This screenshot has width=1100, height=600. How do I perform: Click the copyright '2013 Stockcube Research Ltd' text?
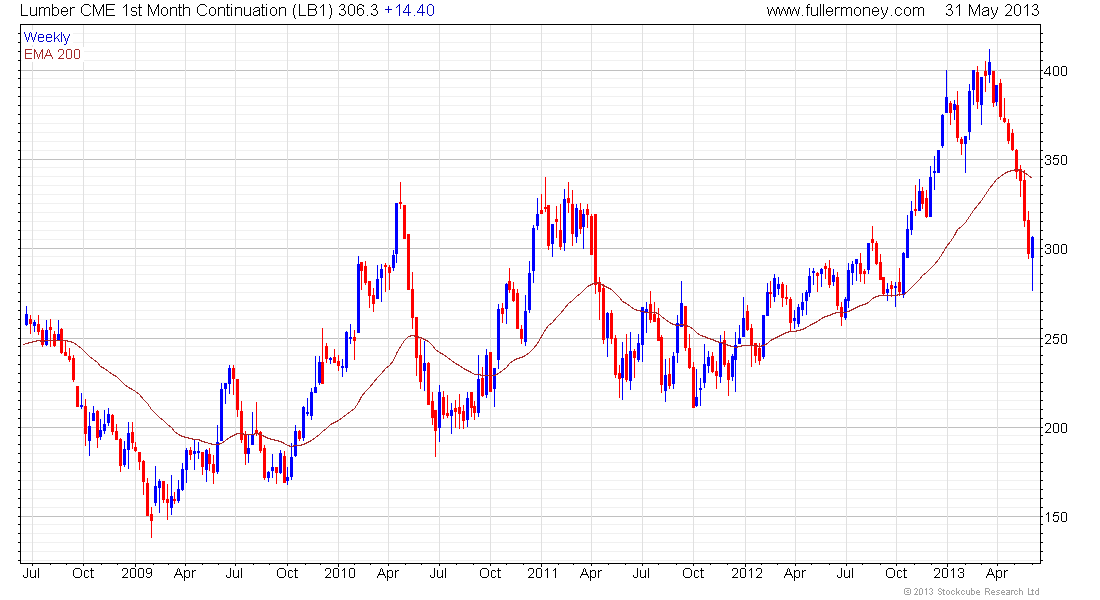[x=972, y=592]
